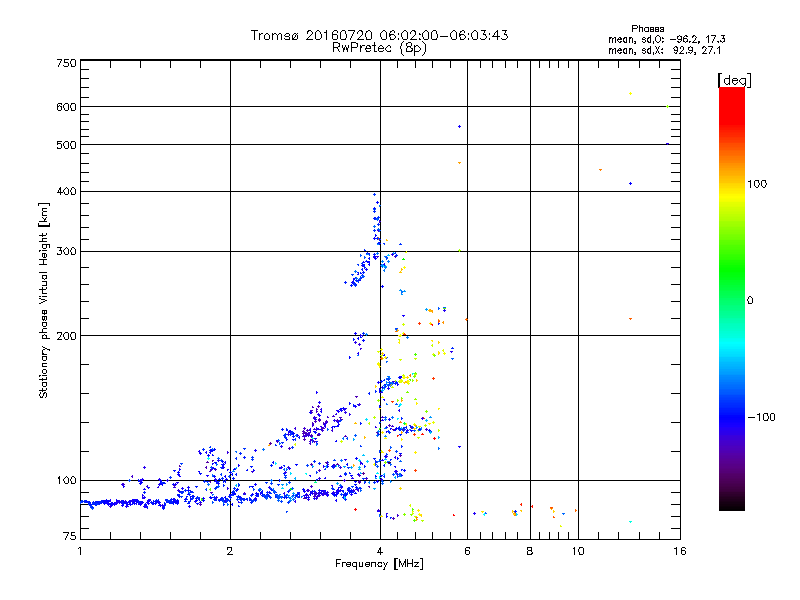The image size is (800, 600).
Task: Click the '100' y-axis label
Action: [x=66, y=480]
